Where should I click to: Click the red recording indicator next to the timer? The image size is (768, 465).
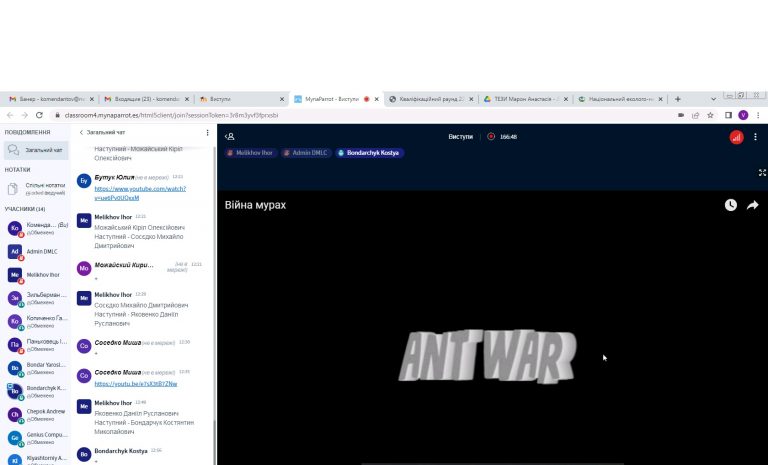491,137
